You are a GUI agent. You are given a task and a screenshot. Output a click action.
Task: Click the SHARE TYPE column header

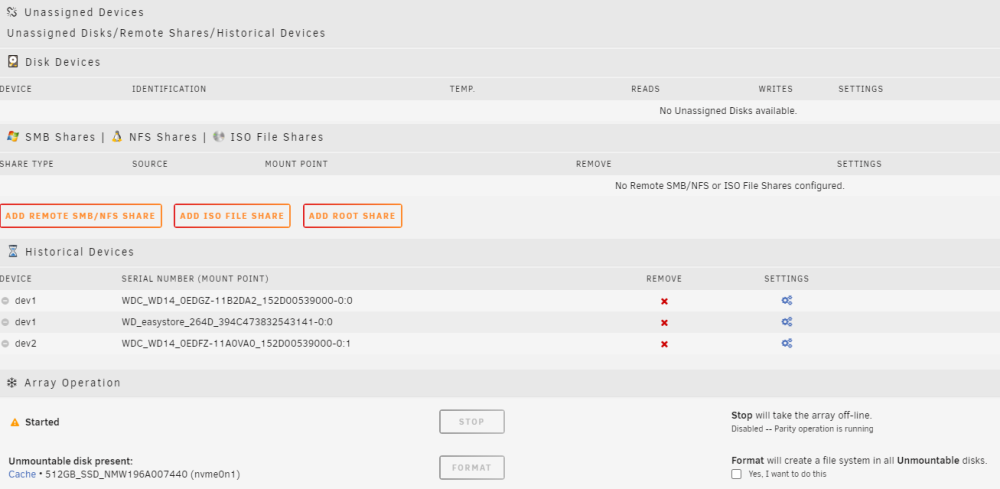pyautogui.click(x=27, y=164)
